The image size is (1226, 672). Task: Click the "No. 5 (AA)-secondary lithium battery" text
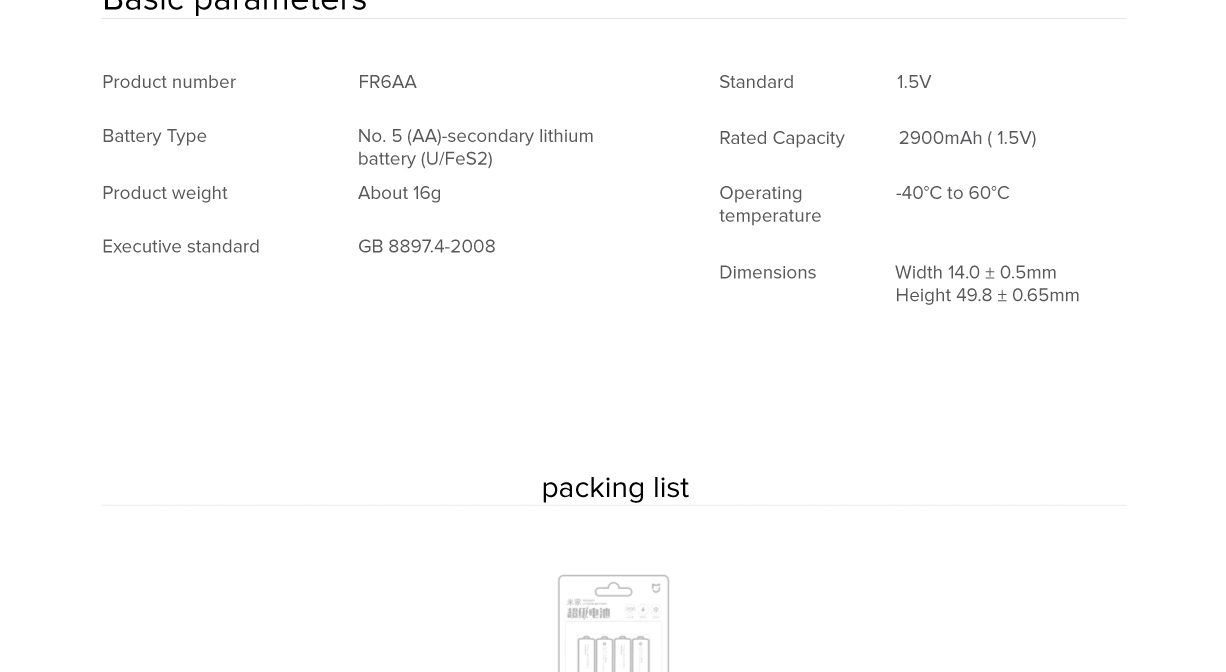click(475, 147)
